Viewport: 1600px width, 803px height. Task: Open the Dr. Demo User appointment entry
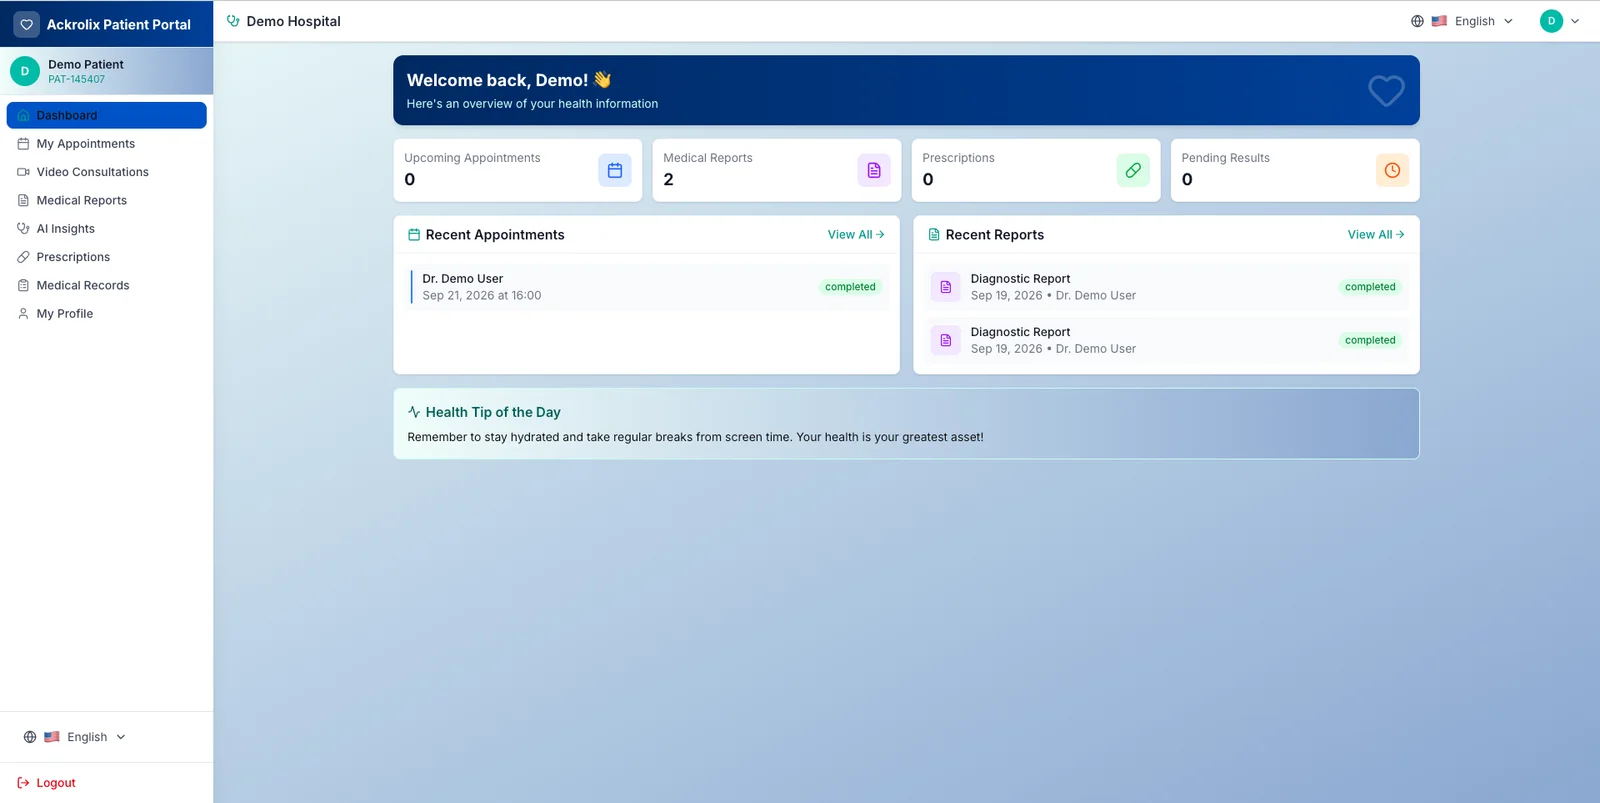coord(649,287)
